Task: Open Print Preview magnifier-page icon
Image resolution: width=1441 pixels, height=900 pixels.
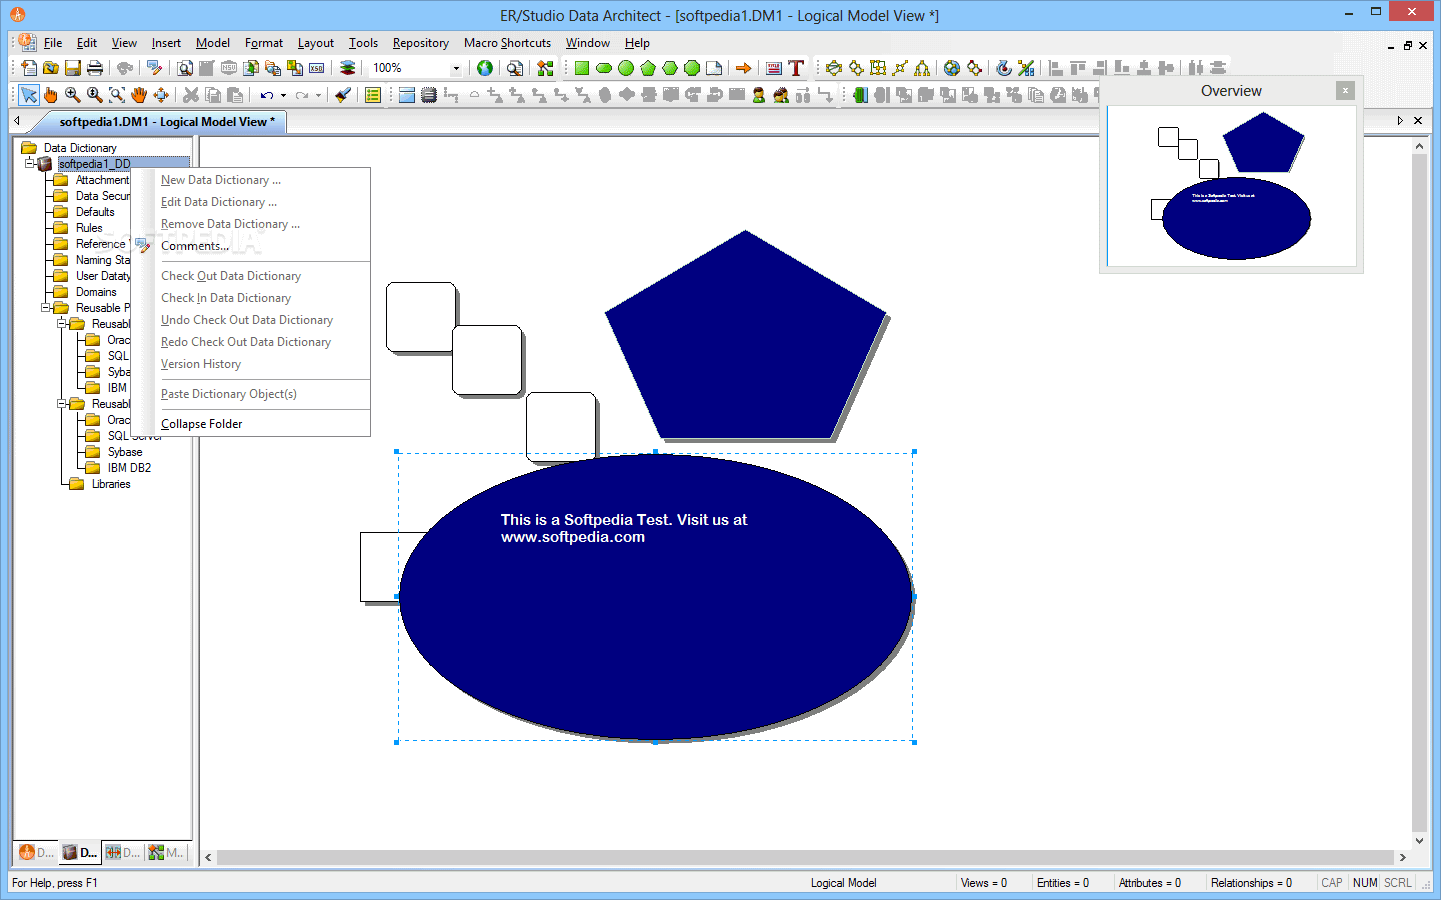Action: (185, 68)
